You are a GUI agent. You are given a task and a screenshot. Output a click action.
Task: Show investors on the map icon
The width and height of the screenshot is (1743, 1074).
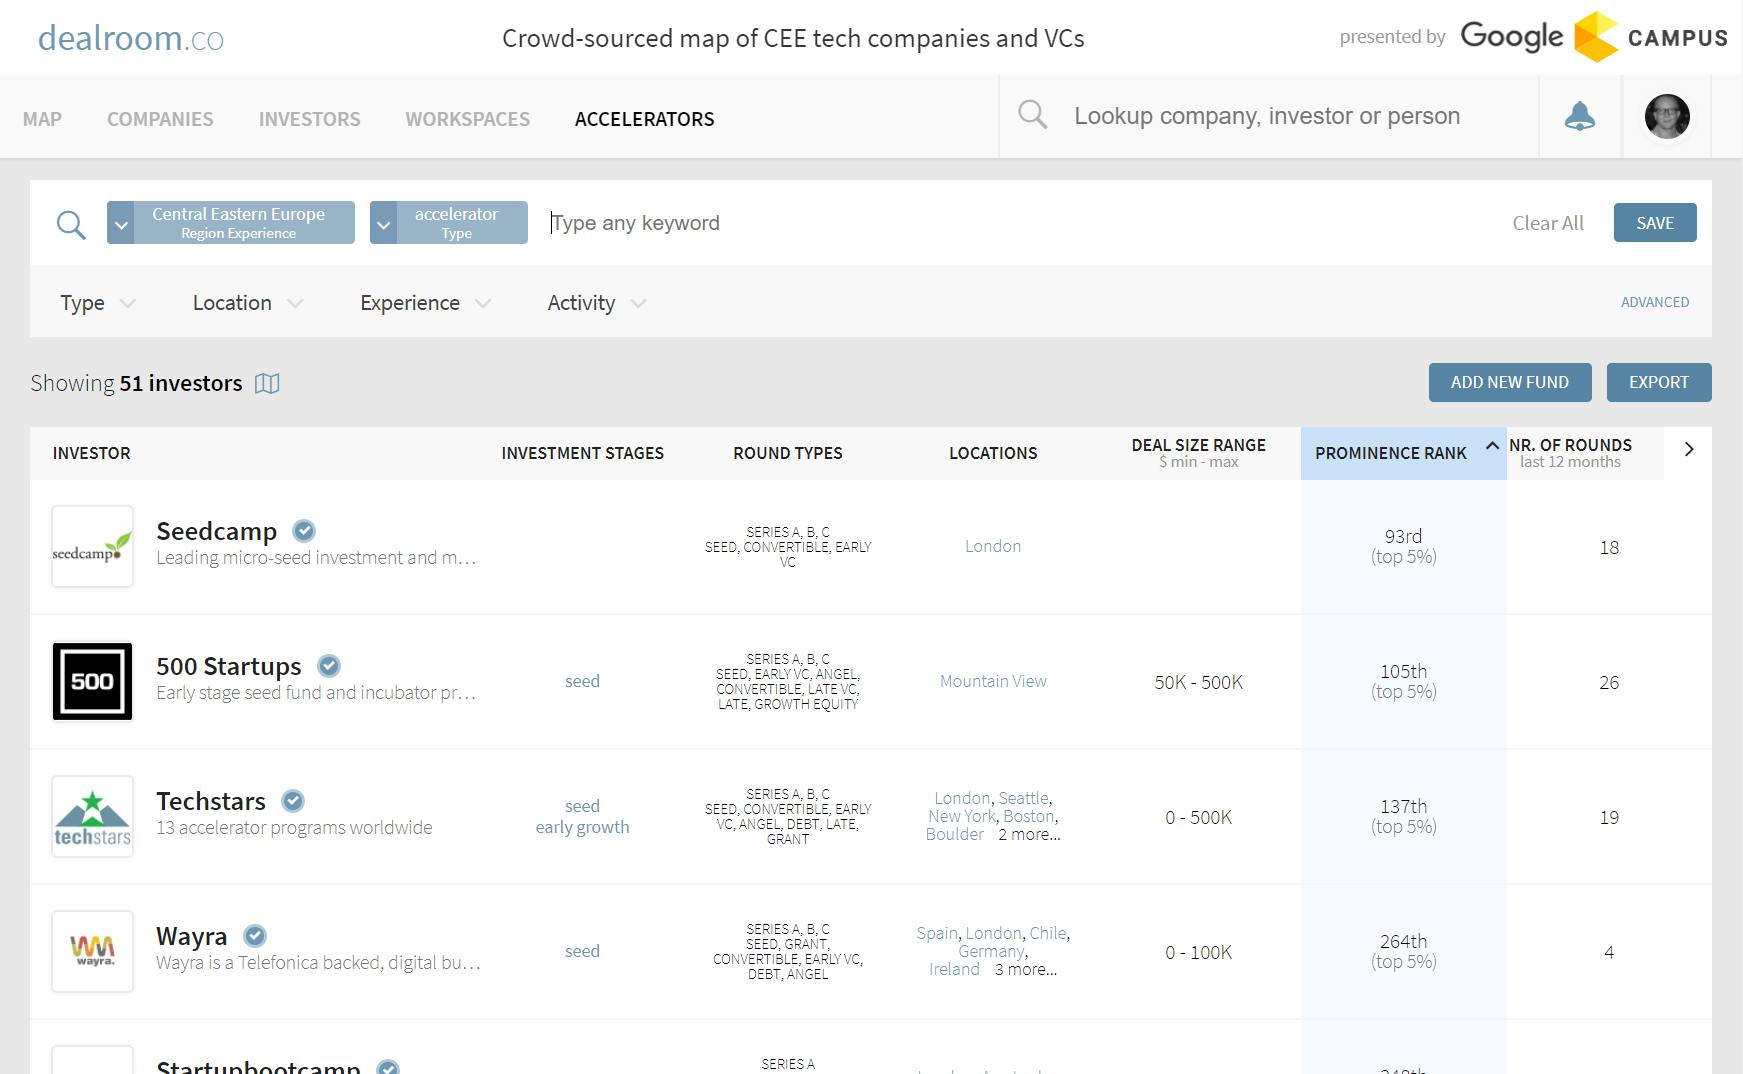(267, 383)
